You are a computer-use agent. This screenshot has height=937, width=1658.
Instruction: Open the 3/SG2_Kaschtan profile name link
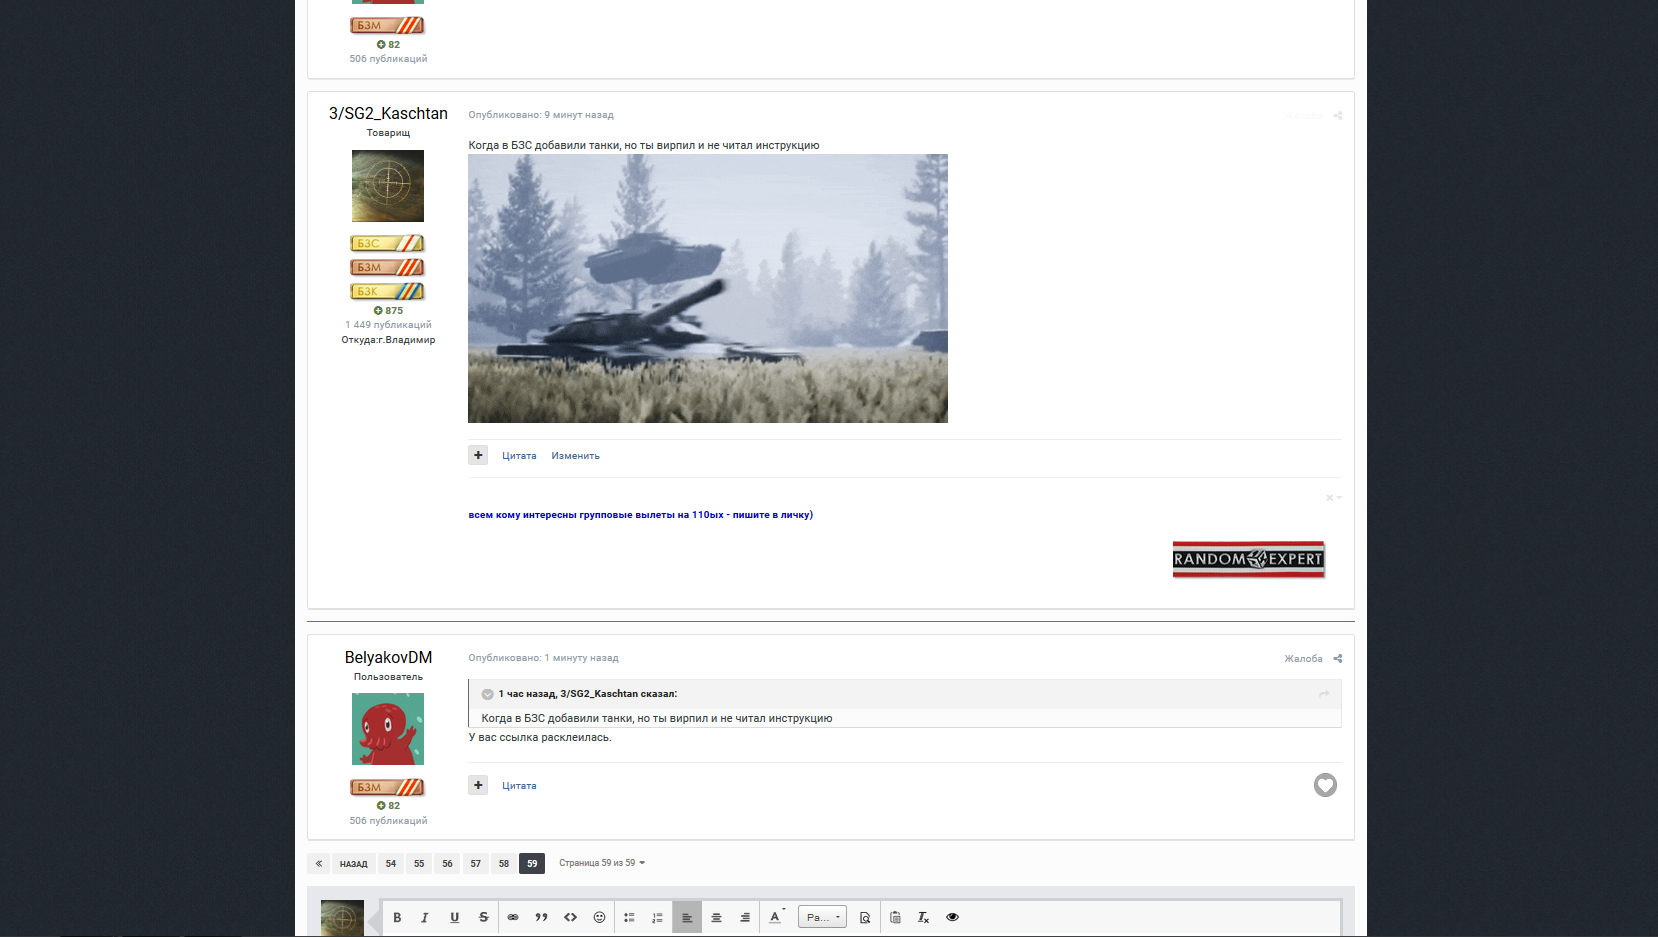click(388, 113)
